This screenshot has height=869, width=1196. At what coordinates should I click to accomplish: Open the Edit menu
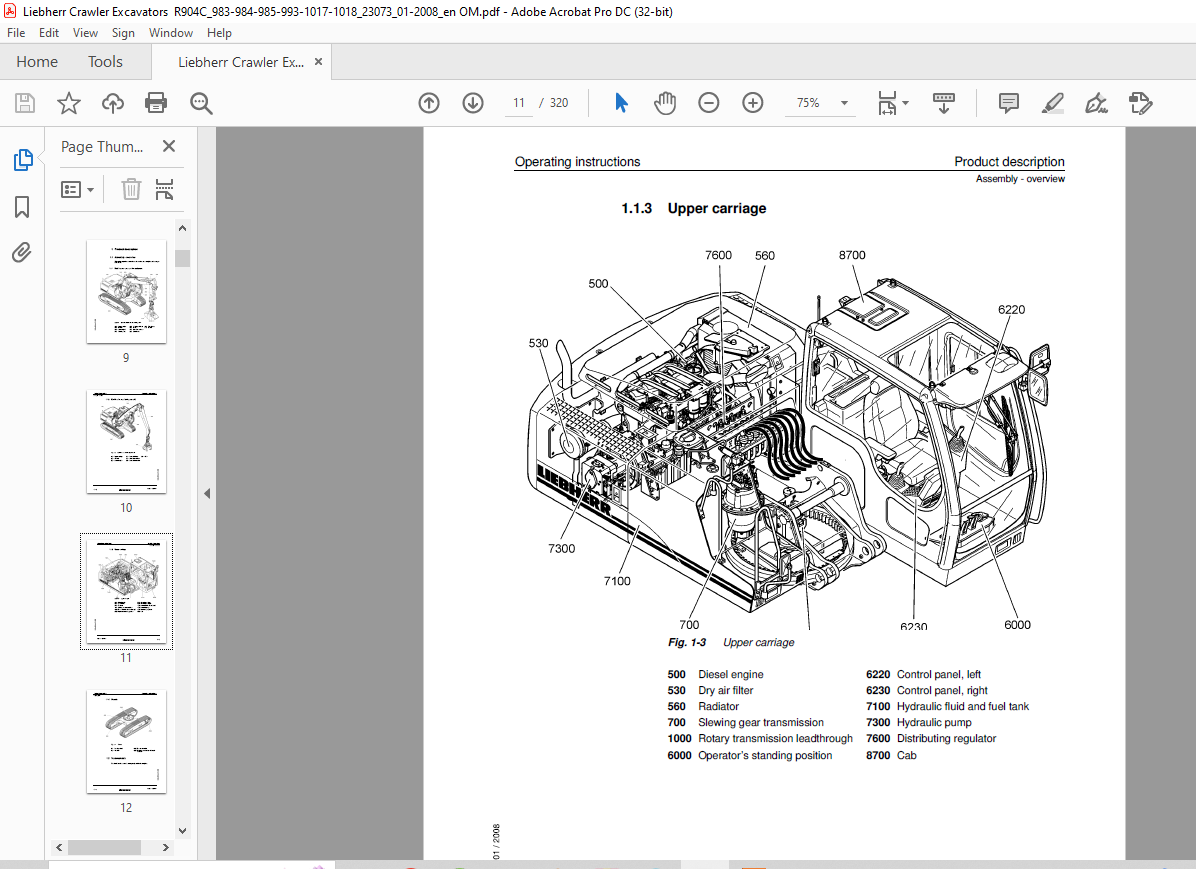(x=49, y=33)
